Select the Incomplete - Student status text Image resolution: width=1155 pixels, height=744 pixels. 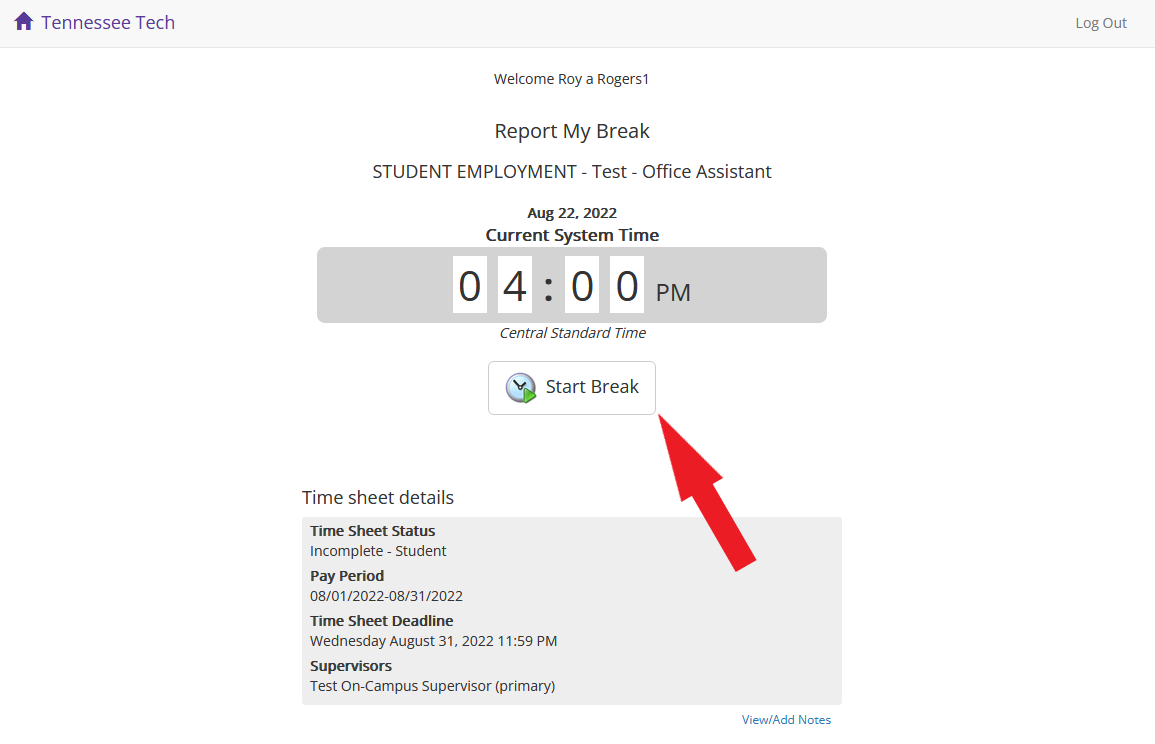pyautogui.click(x=378, y=551)
